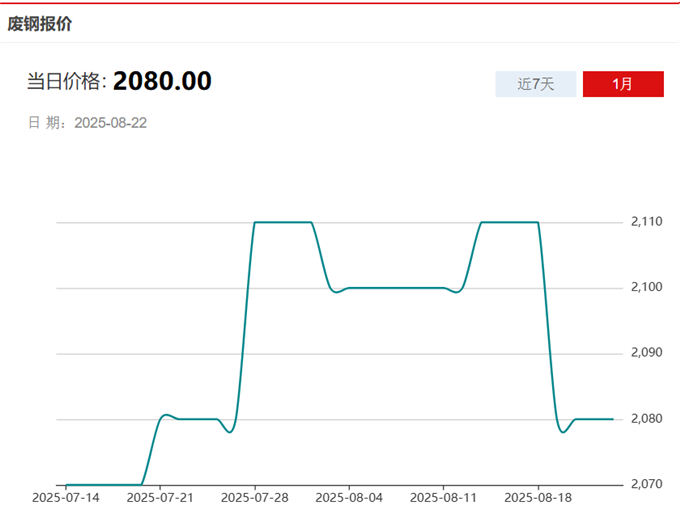Click the 2,070 y-axis label

(x=647, y=484)
